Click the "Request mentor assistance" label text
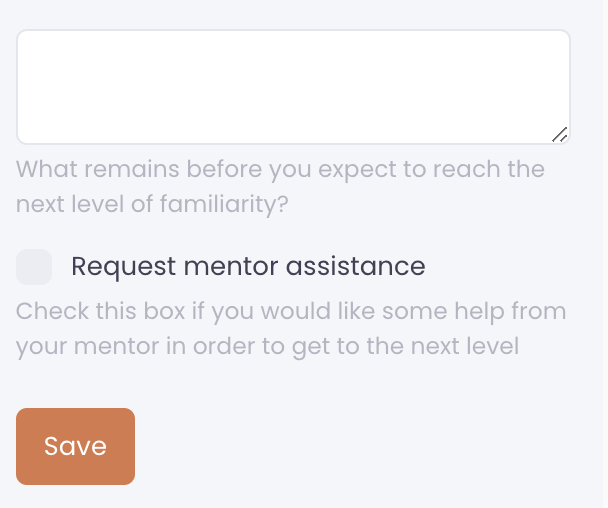This screenshot has width=608, height=508. (248, 267)
